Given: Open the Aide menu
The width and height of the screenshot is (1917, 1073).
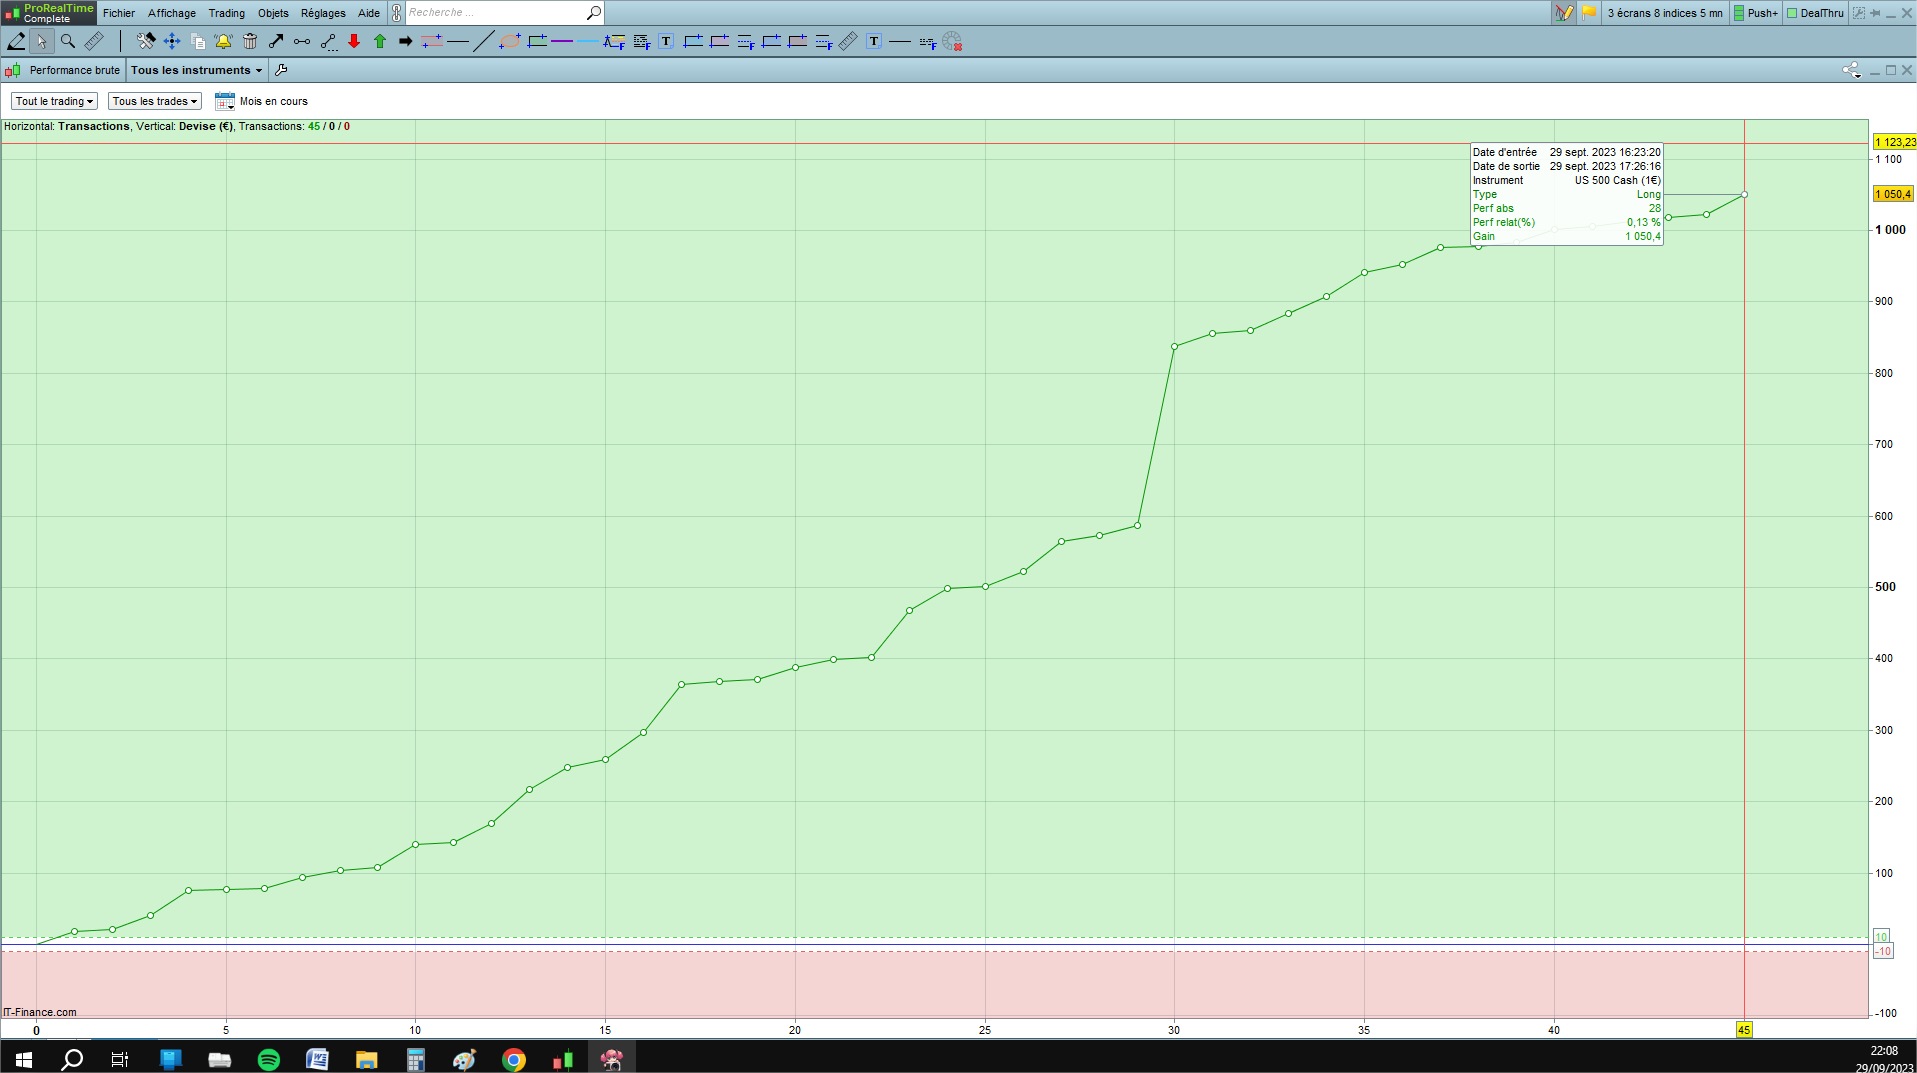Looking at the screenshot, I should 369,13.
